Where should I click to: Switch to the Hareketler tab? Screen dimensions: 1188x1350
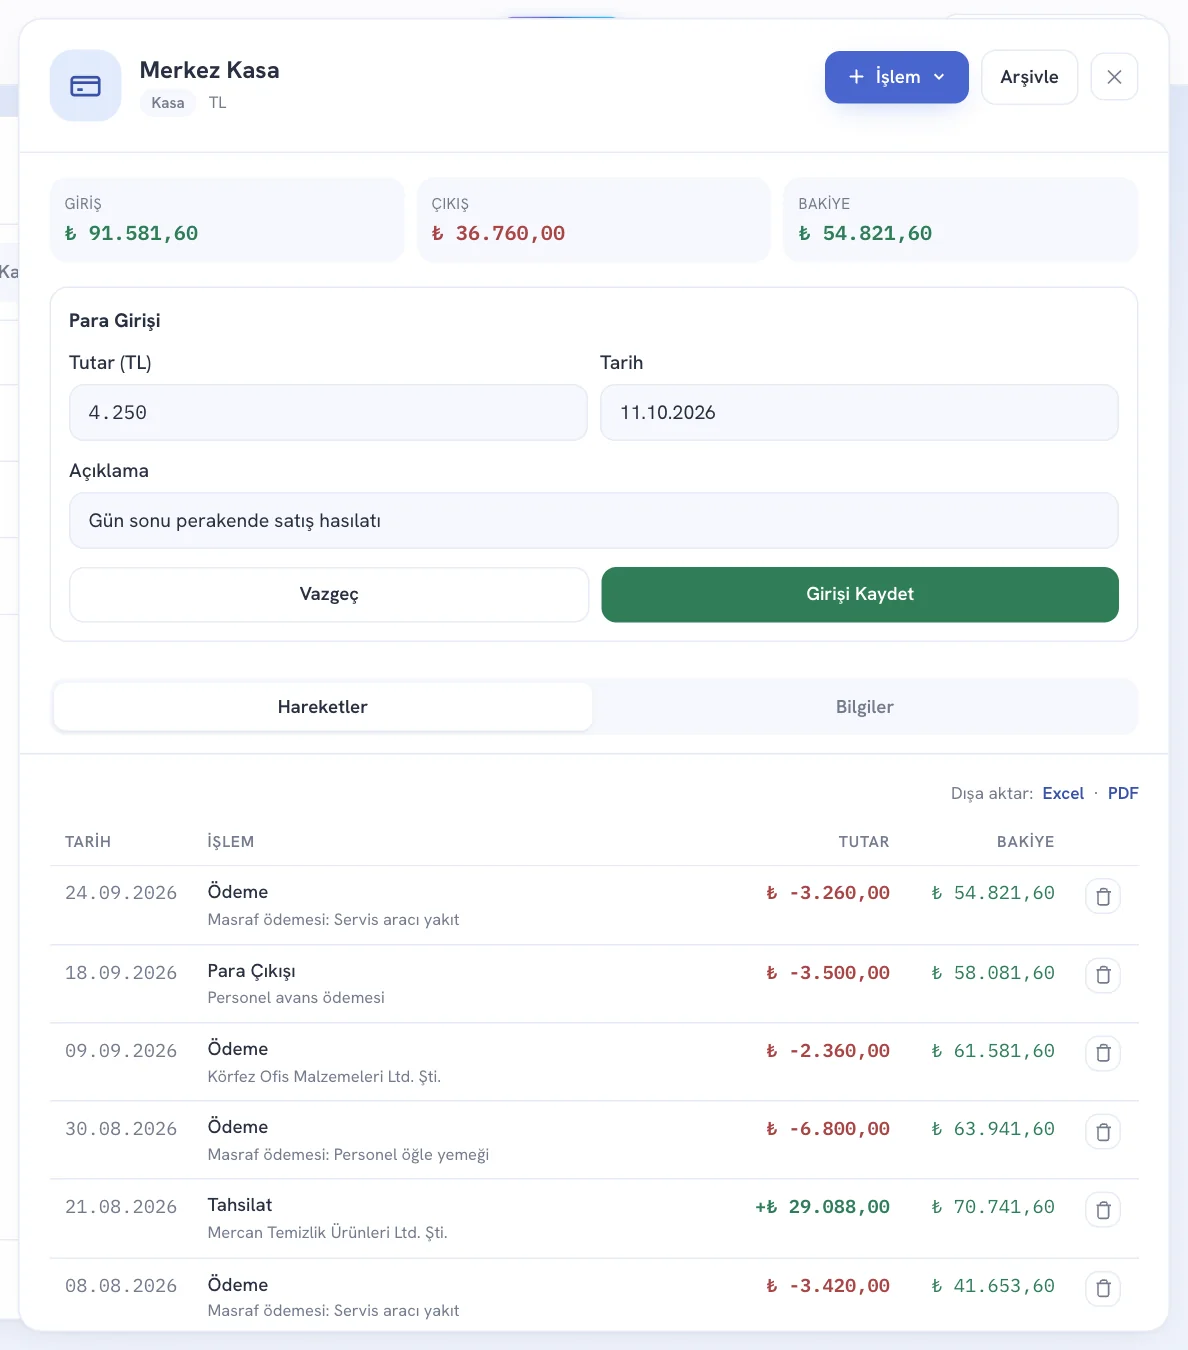[x=323, y=707]
